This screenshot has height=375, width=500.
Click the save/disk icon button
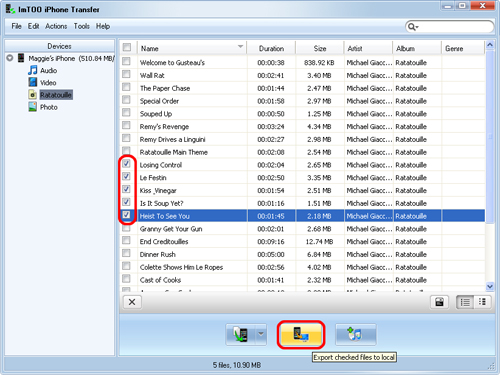click(x=439, y=302)
